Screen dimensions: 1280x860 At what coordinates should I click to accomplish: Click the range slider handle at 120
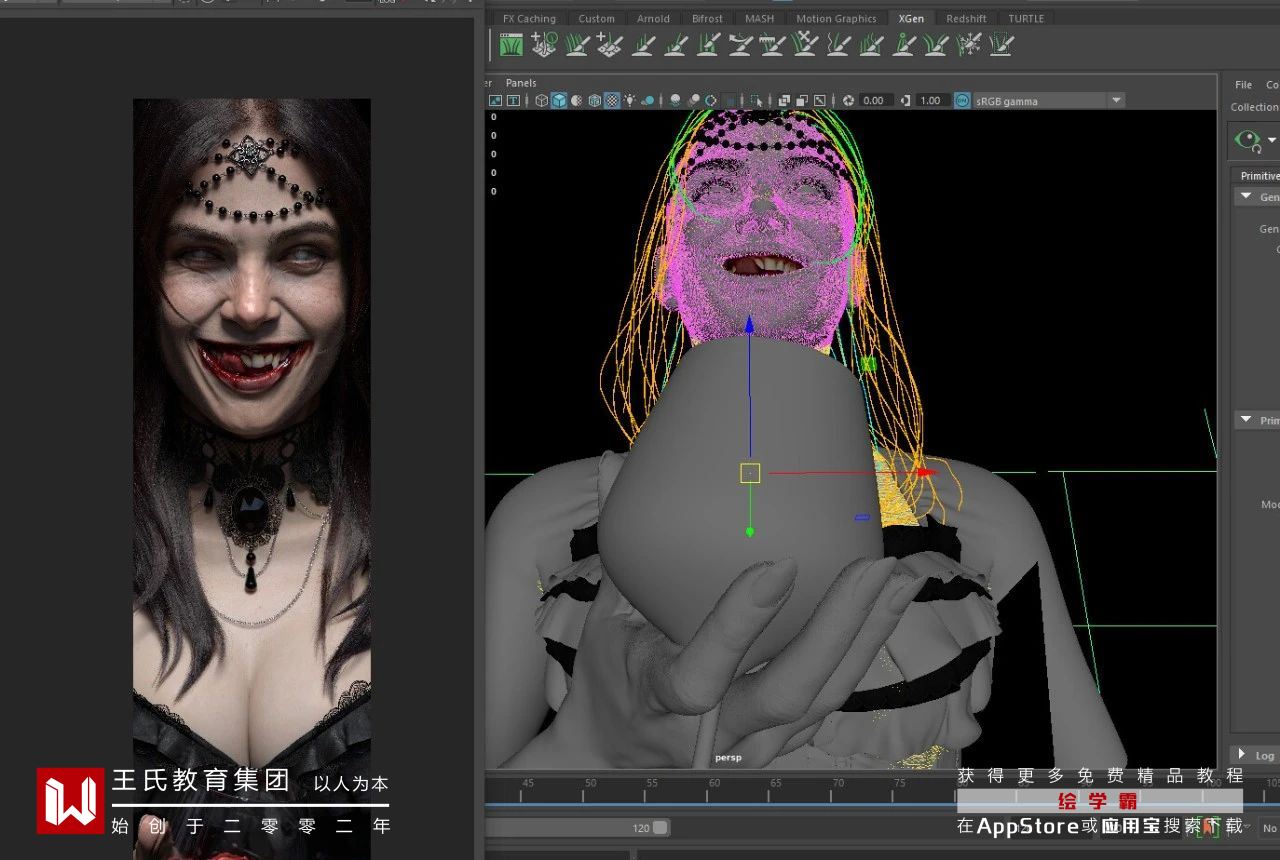click(659, 828)
